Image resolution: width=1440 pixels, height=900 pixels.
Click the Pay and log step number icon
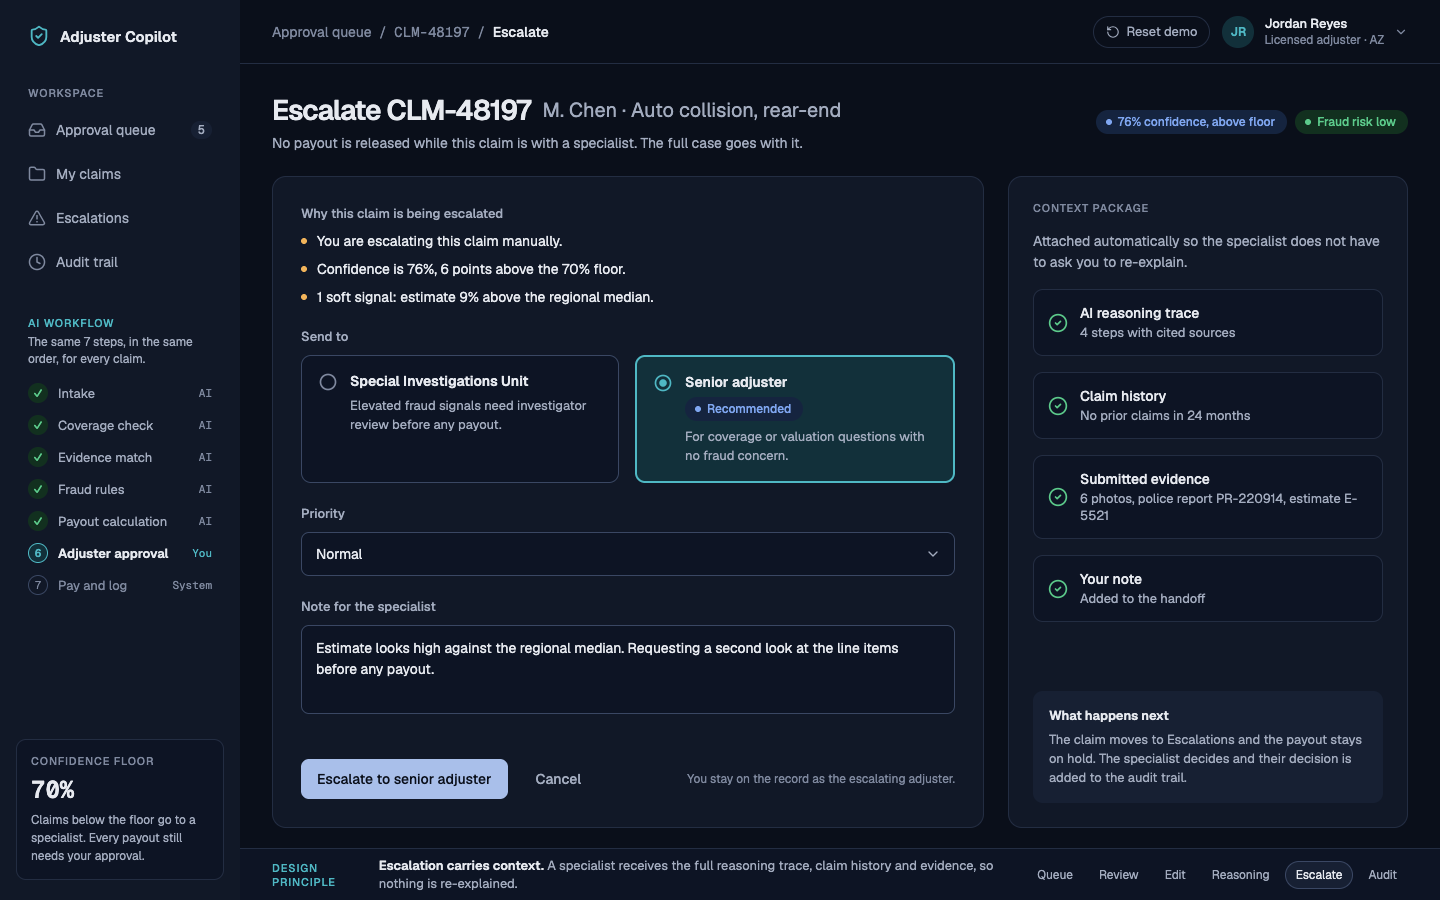[x=38, y=585]
